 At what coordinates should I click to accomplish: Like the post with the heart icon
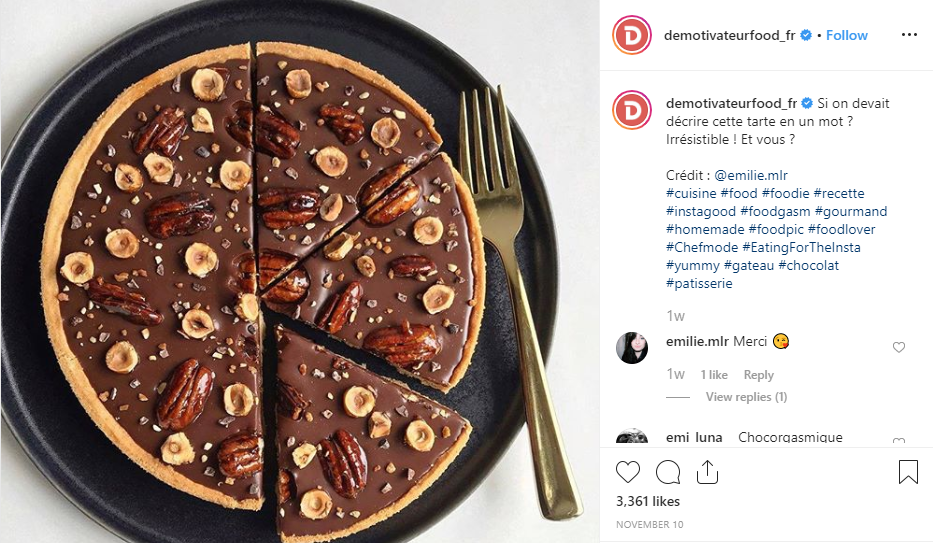pyautogui.click(x=628, y=472)
